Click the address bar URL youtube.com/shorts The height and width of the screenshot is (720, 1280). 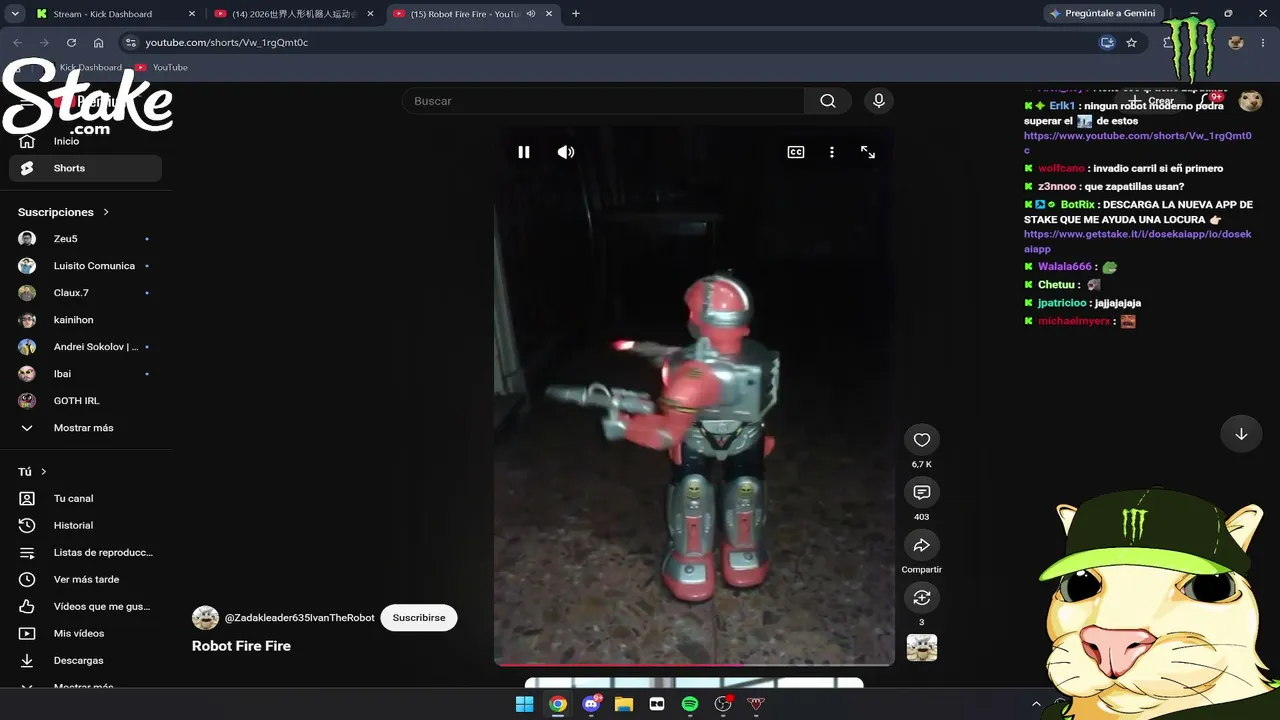227,43
